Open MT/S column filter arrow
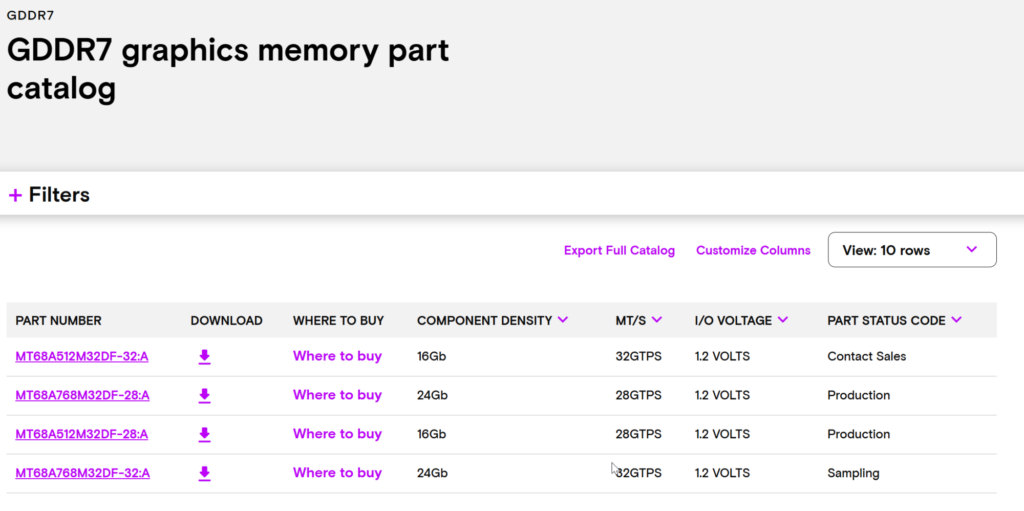The height and width of the screenshot is (511, 1024). coord(656,320)
